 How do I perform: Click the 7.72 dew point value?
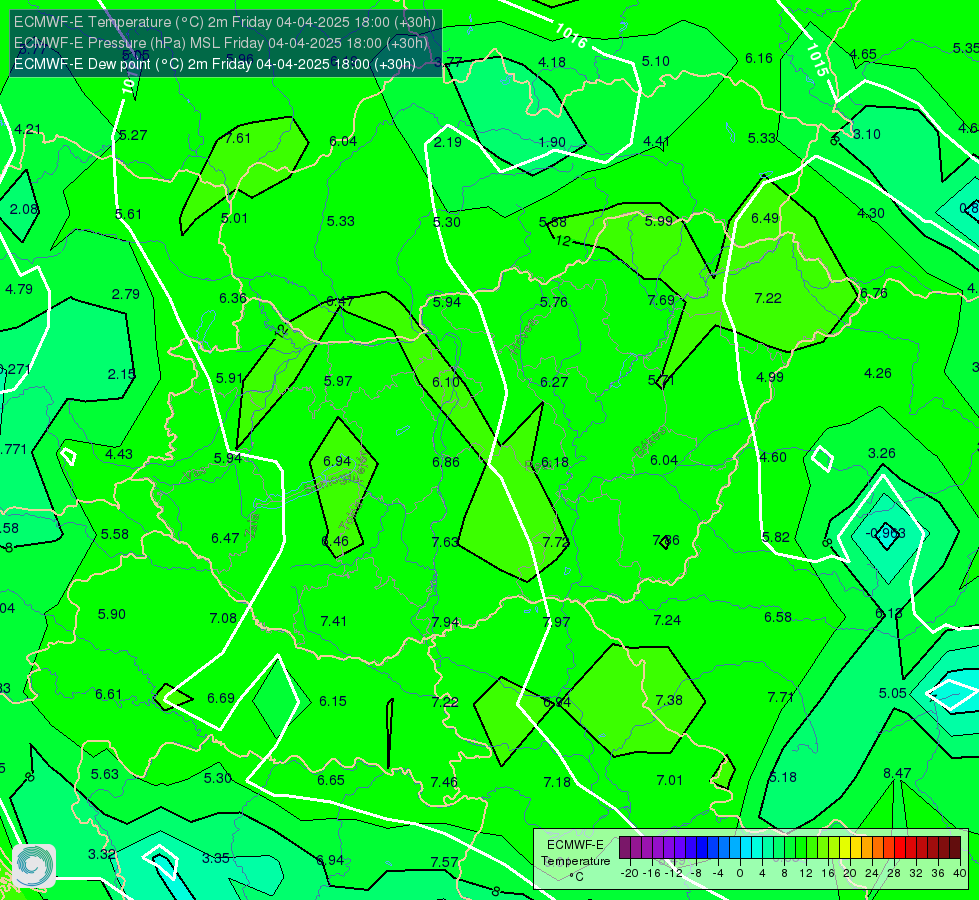click(x=556, y=541)
